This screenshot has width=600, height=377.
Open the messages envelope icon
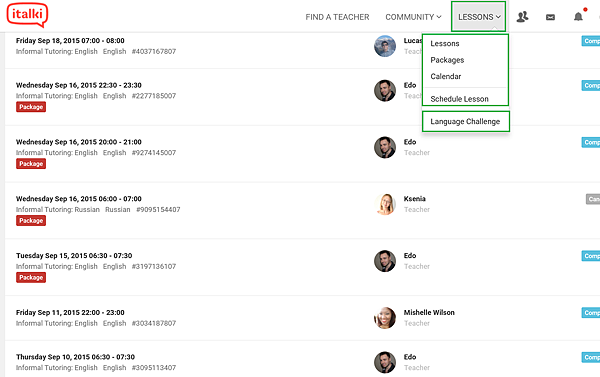point(550,17)
